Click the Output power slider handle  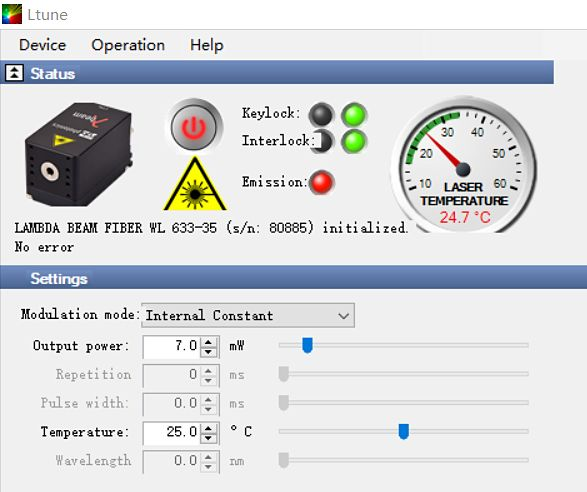tap(307, 345)
